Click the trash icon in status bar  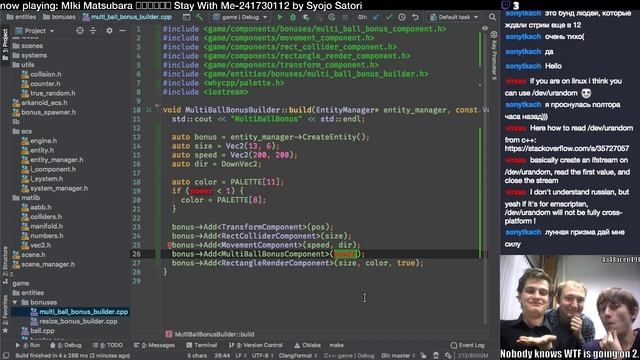tap(436, 356)
